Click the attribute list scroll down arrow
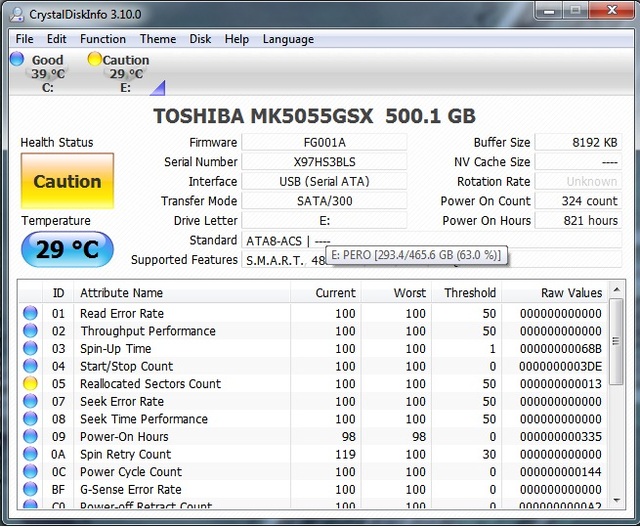The width and height of the screenshot is (640, 527). 616,500
